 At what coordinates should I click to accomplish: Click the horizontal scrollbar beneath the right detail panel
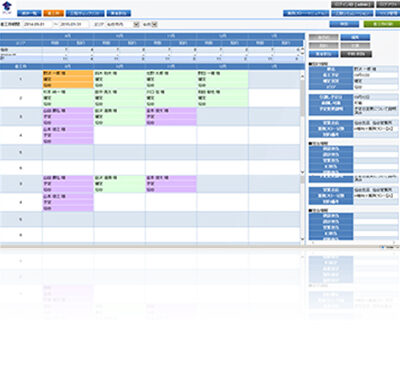pyautogui.click(x=353, y=243)
